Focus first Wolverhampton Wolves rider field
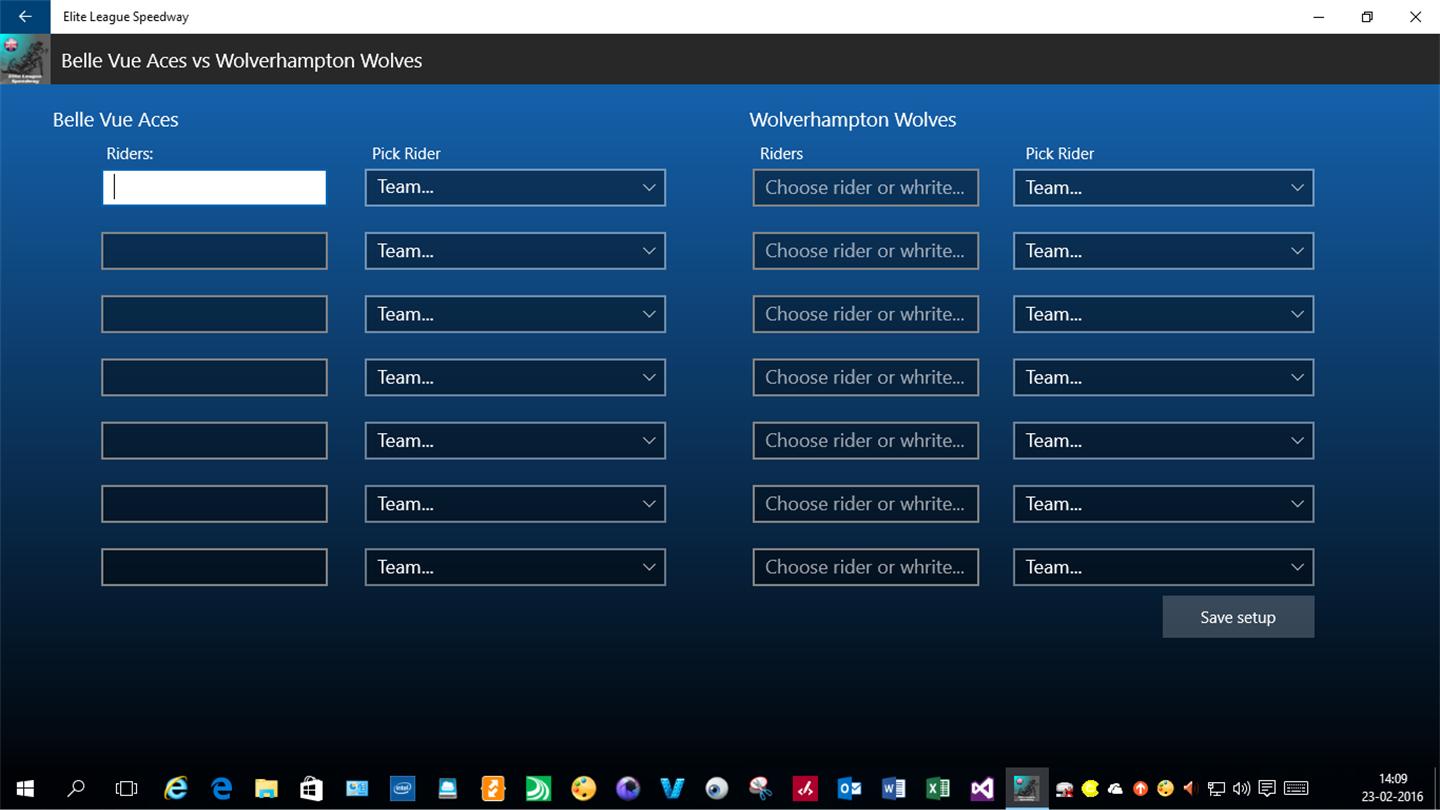Image resolution: width=1440 pixels, height=810 pixels. click(866, 187)
